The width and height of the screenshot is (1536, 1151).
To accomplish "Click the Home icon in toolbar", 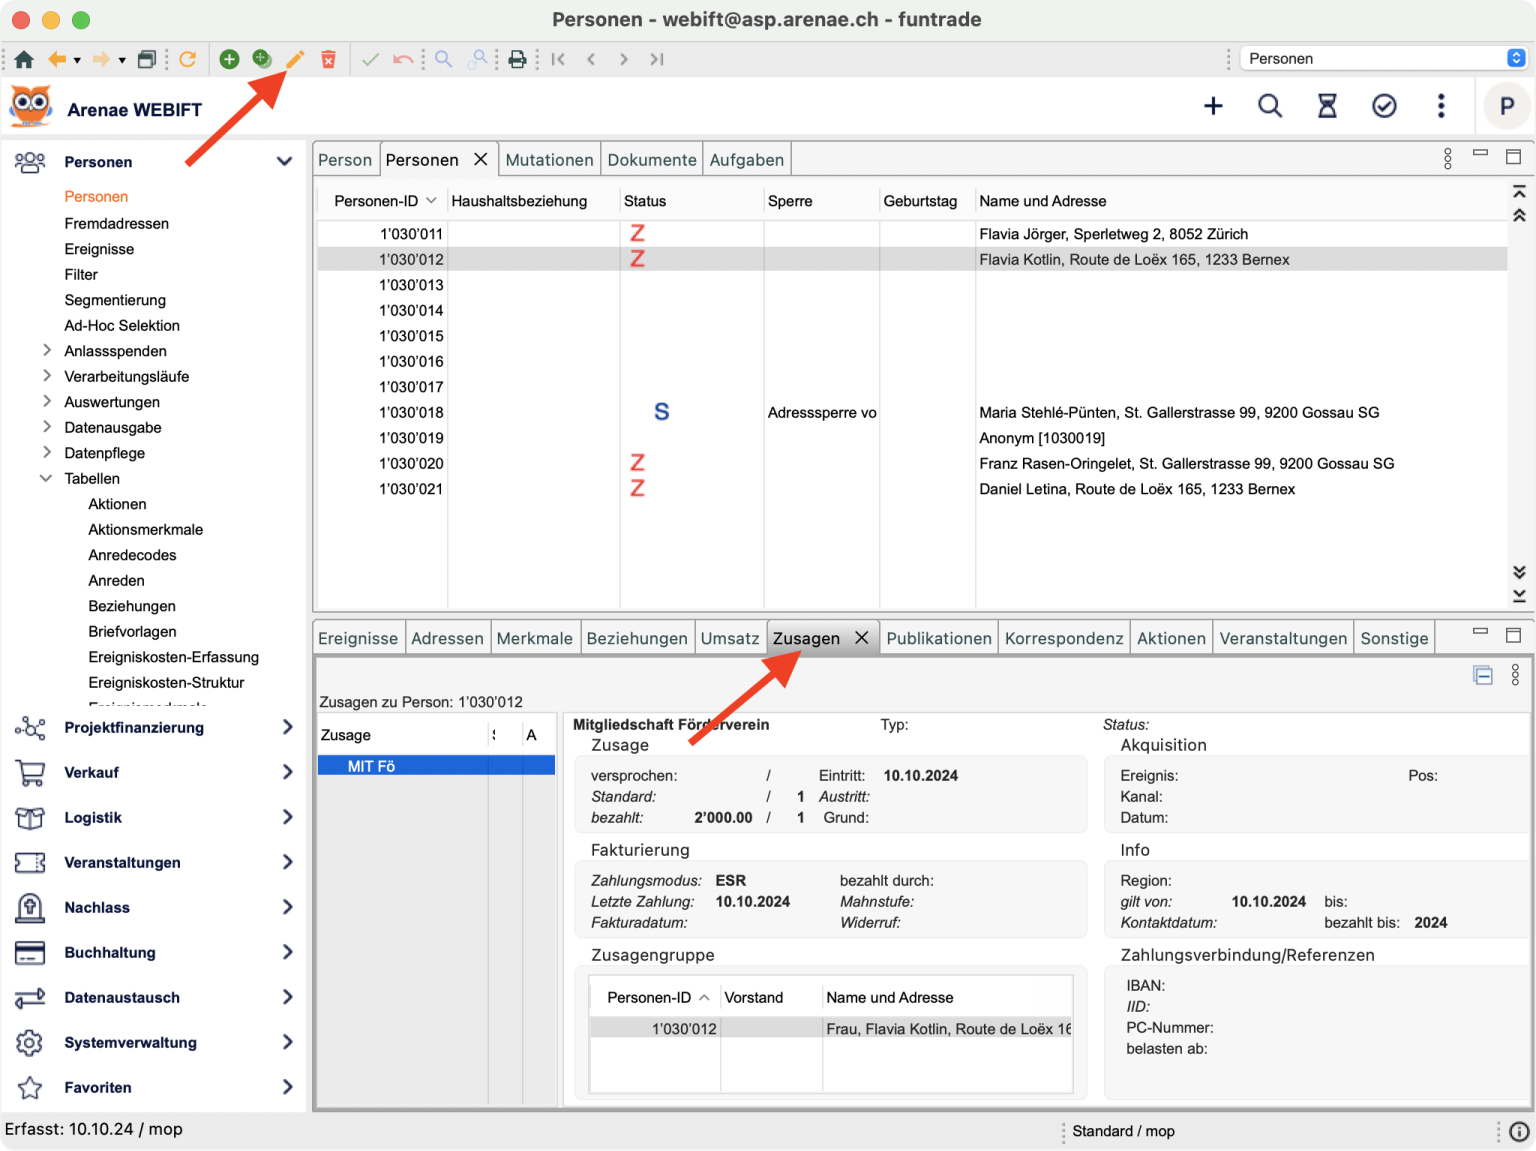I will coord(24,59).
